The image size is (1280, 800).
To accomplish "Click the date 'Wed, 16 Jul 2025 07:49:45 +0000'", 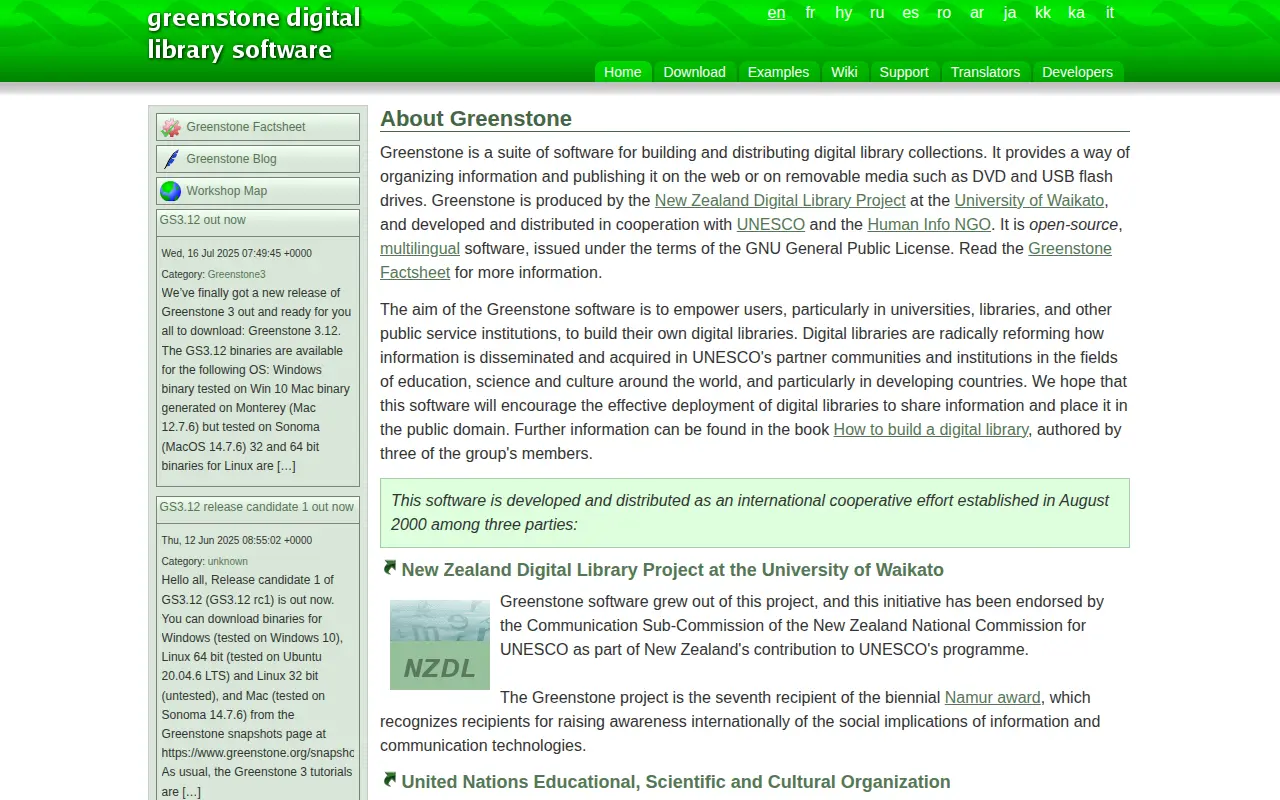I will click(237, 253).
